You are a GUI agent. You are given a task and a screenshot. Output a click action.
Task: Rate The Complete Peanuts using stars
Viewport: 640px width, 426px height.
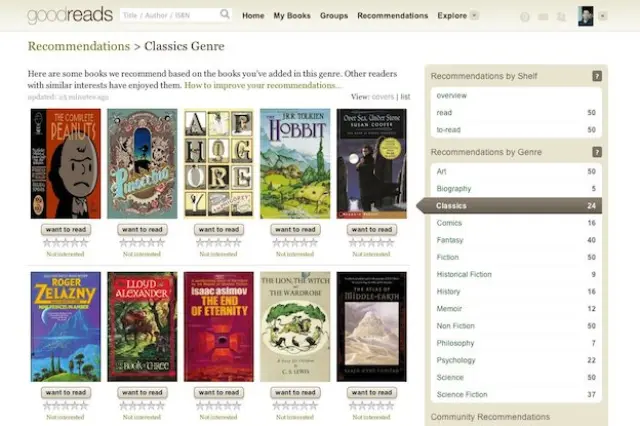[x=66, y=242]
